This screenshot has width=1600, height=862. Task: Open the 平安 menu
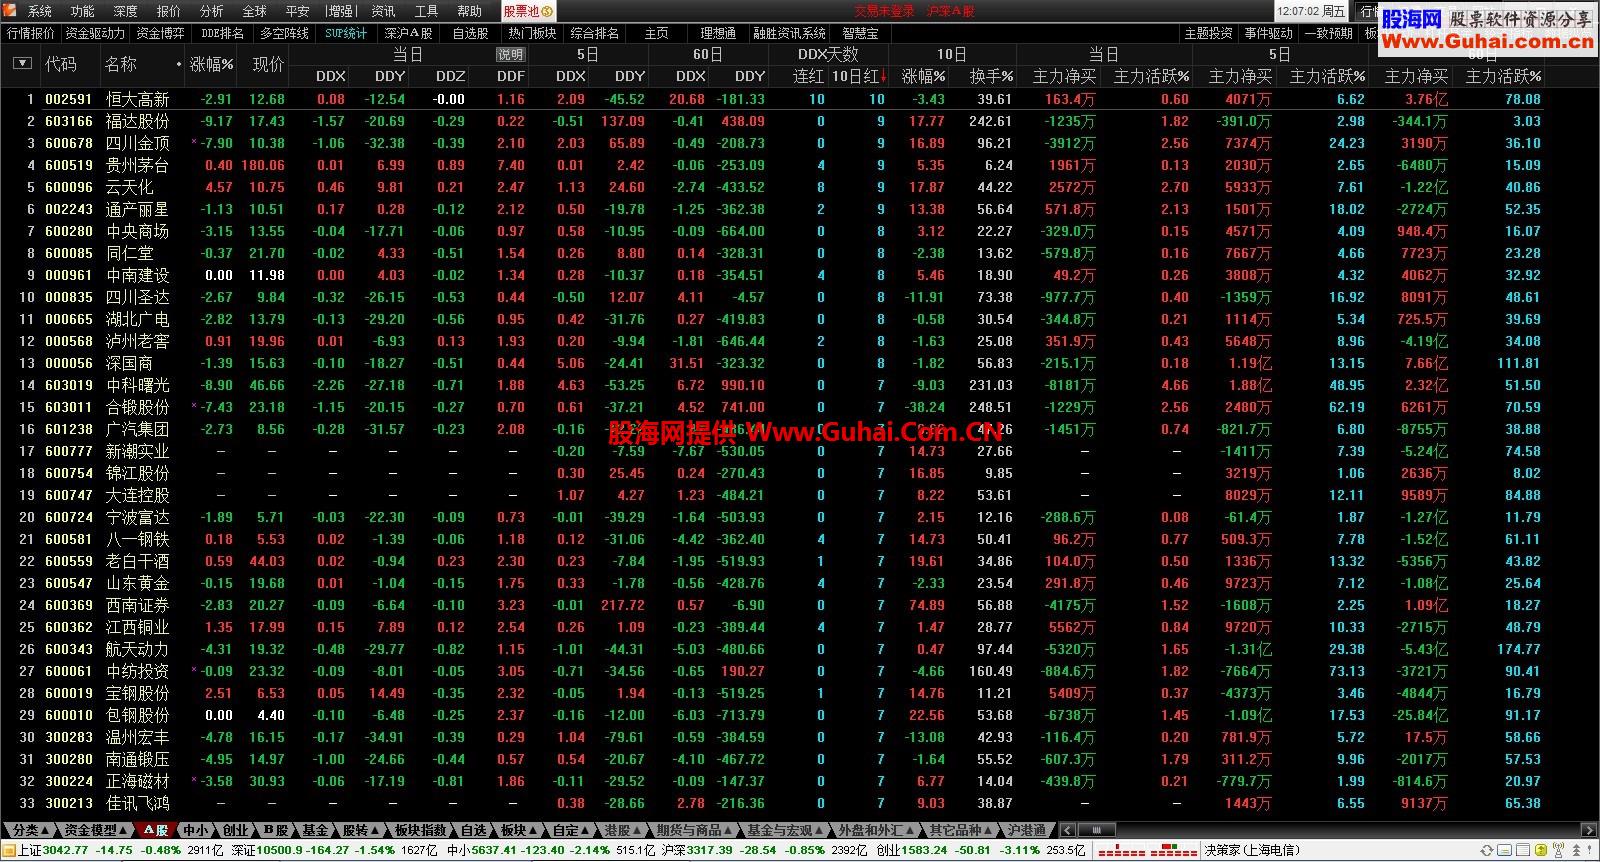coord(298,11)
